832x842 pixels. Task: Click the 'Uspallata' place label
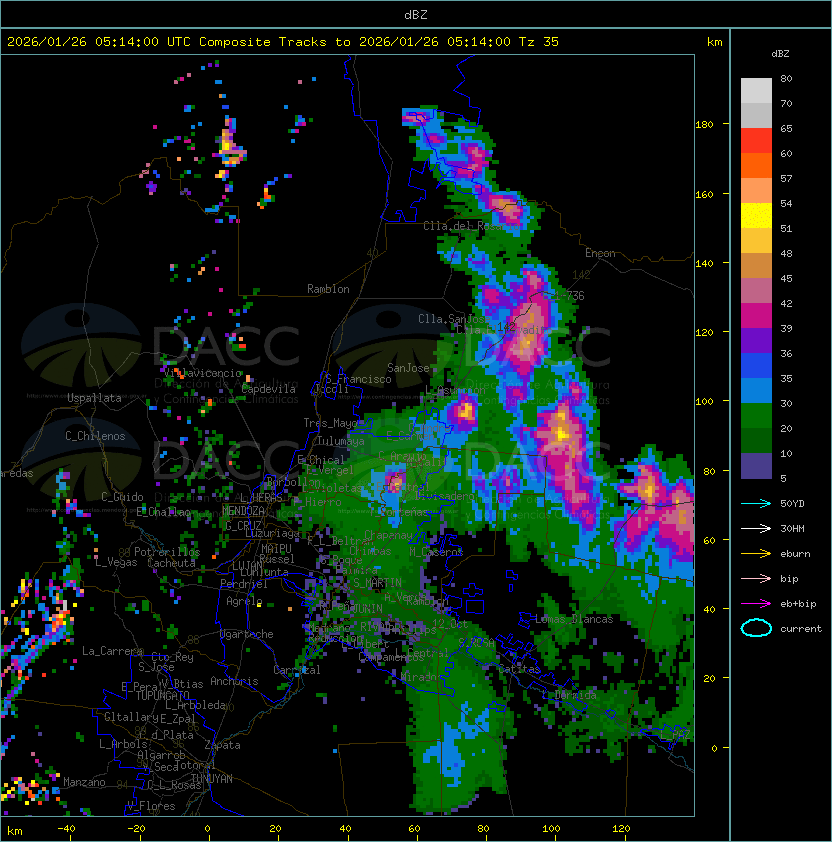pos(94,398)
